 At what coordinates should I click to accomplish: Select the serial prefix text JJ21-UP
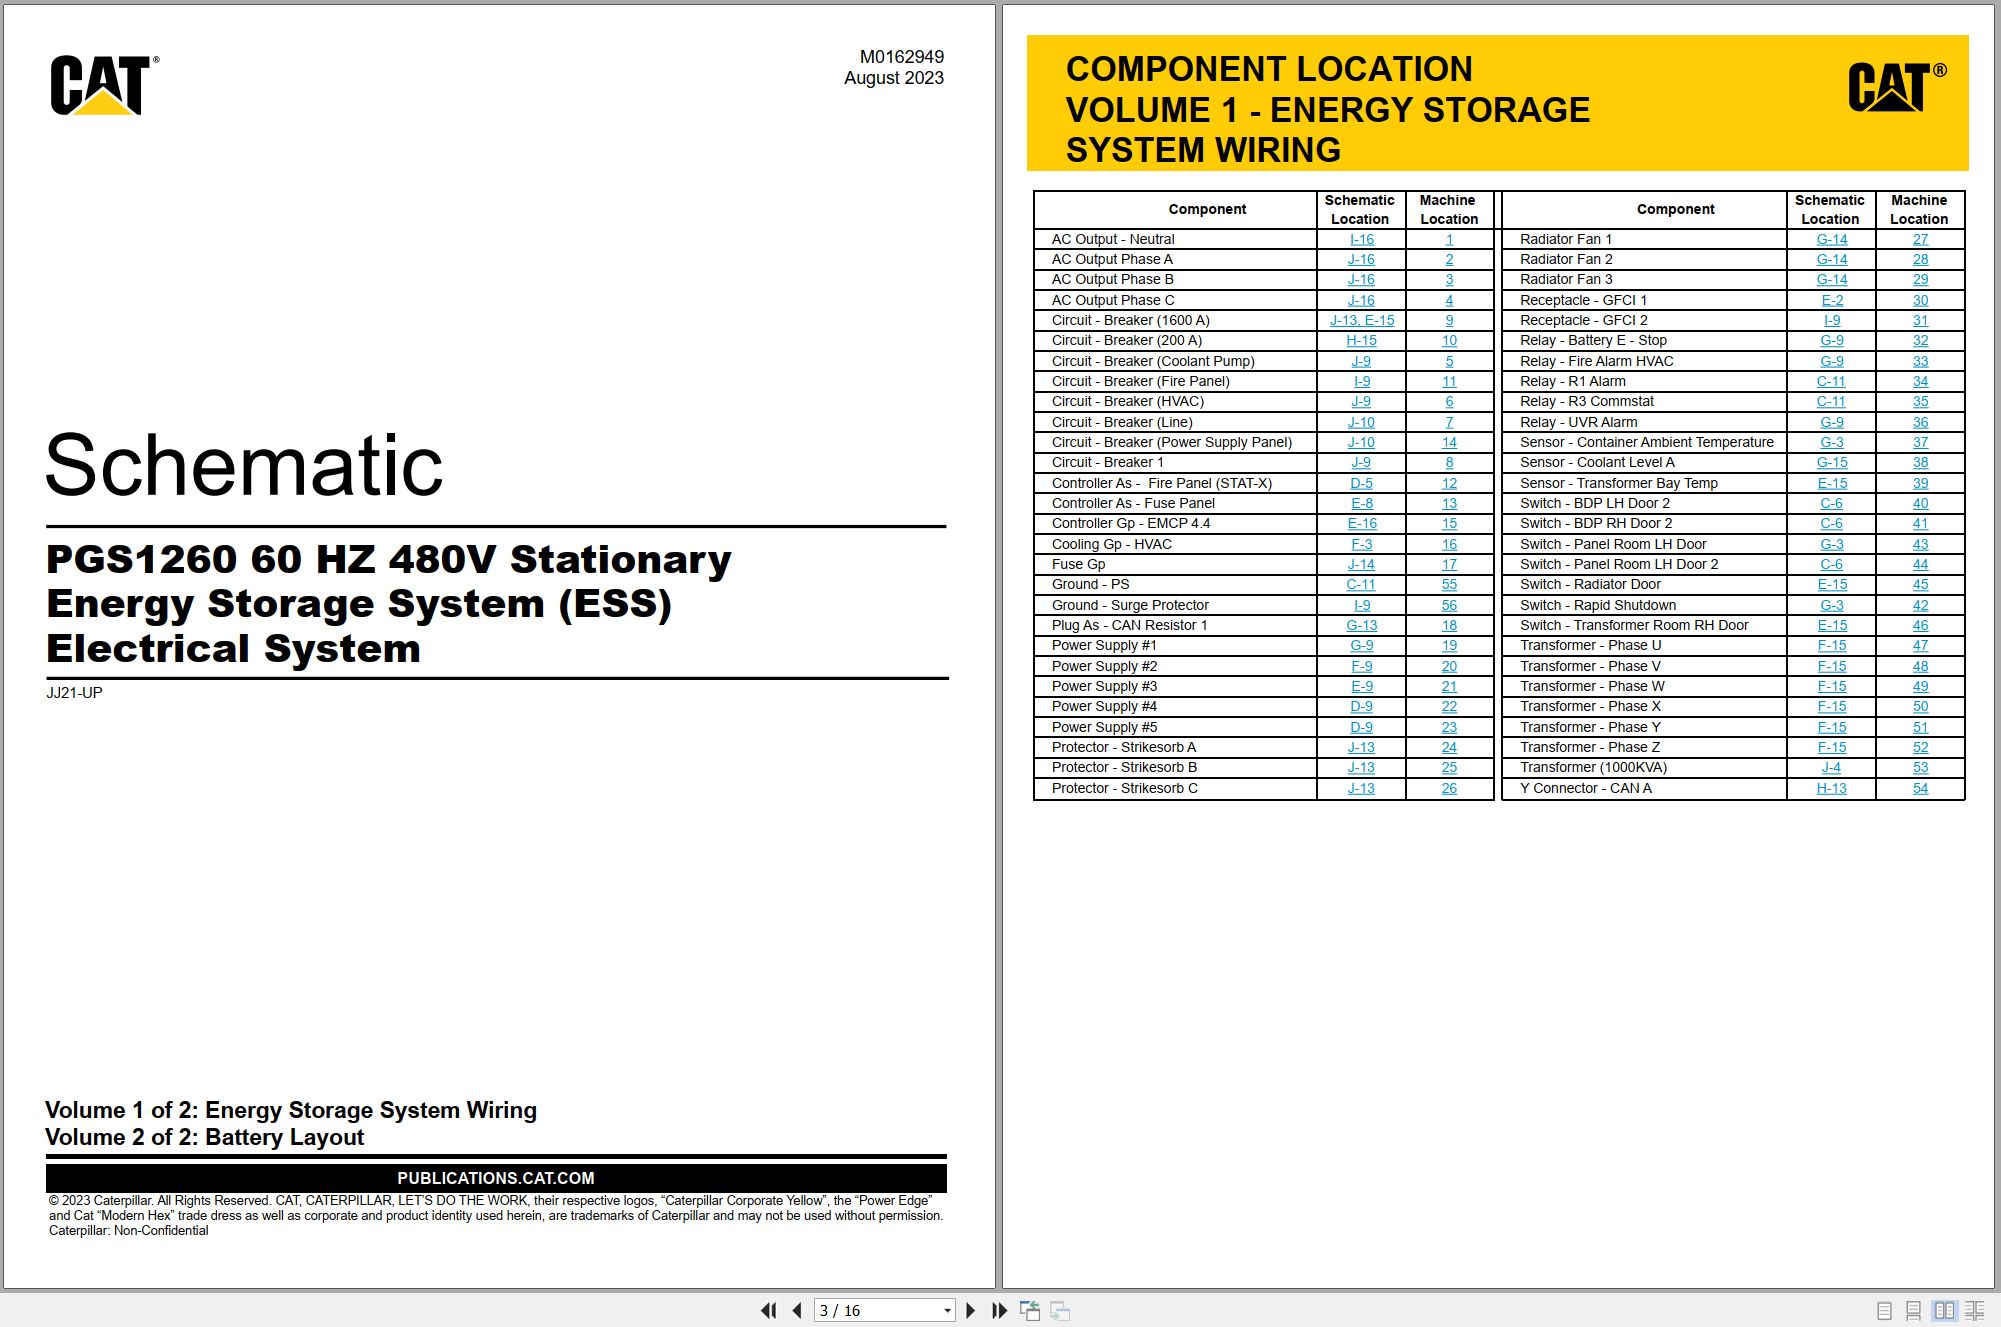74,692
